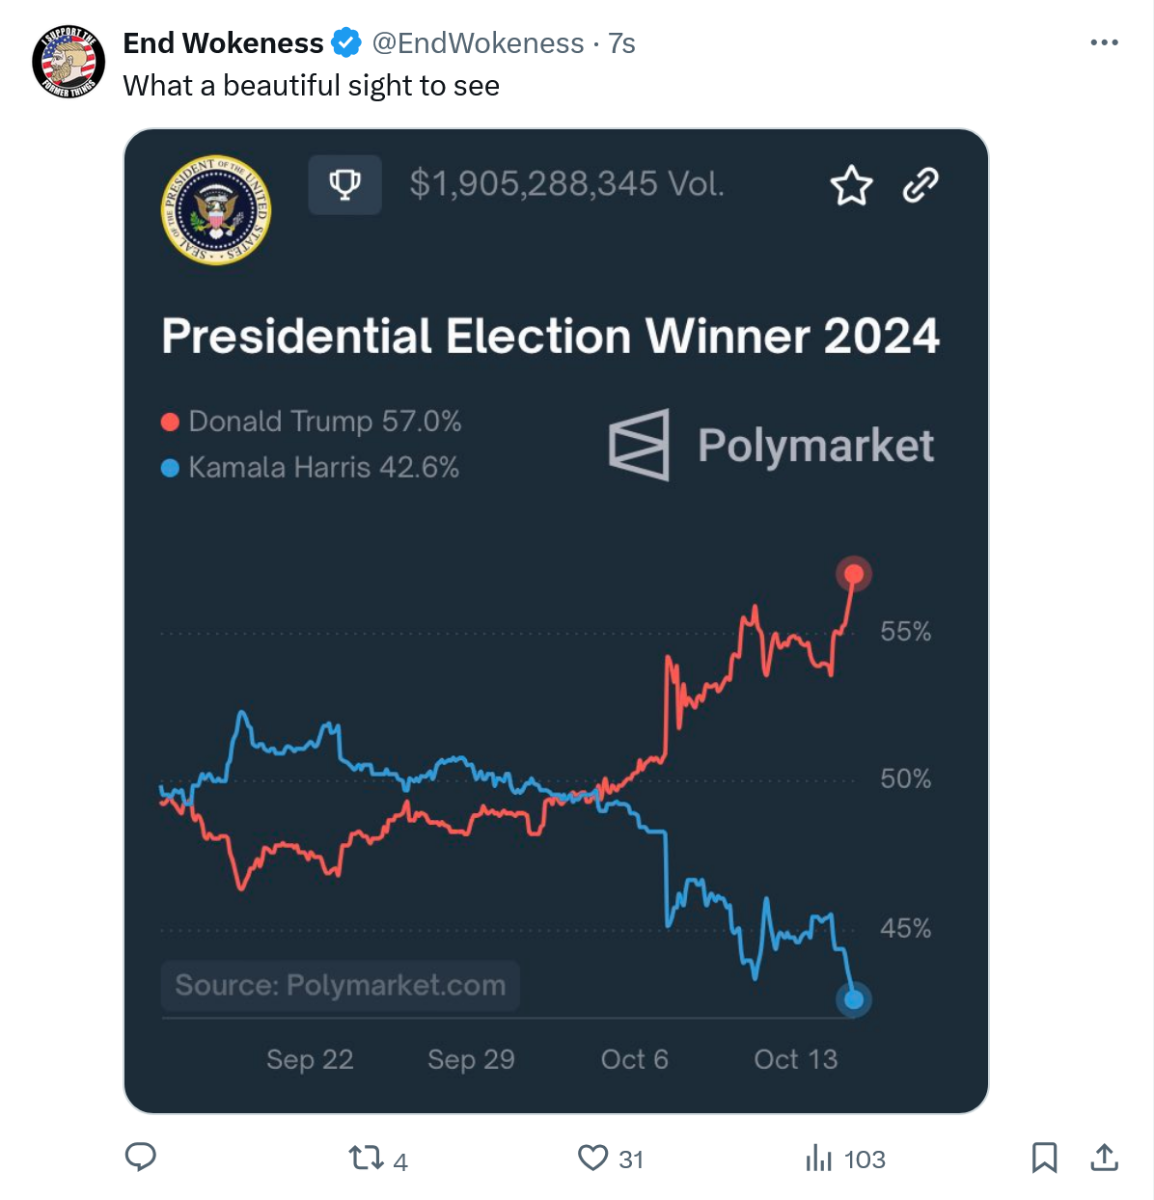This screenshot has width=1154, height=1200.
Task: Click the @EndWokeness handle
Action: coord(478,43)
